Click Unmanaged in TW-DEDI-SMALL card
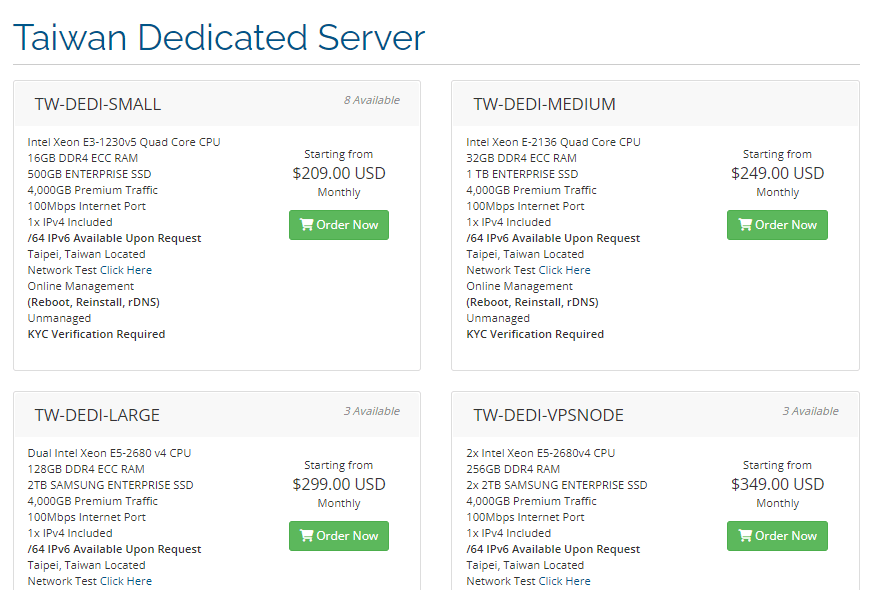 pyautogui.click(x=59, y=318)
